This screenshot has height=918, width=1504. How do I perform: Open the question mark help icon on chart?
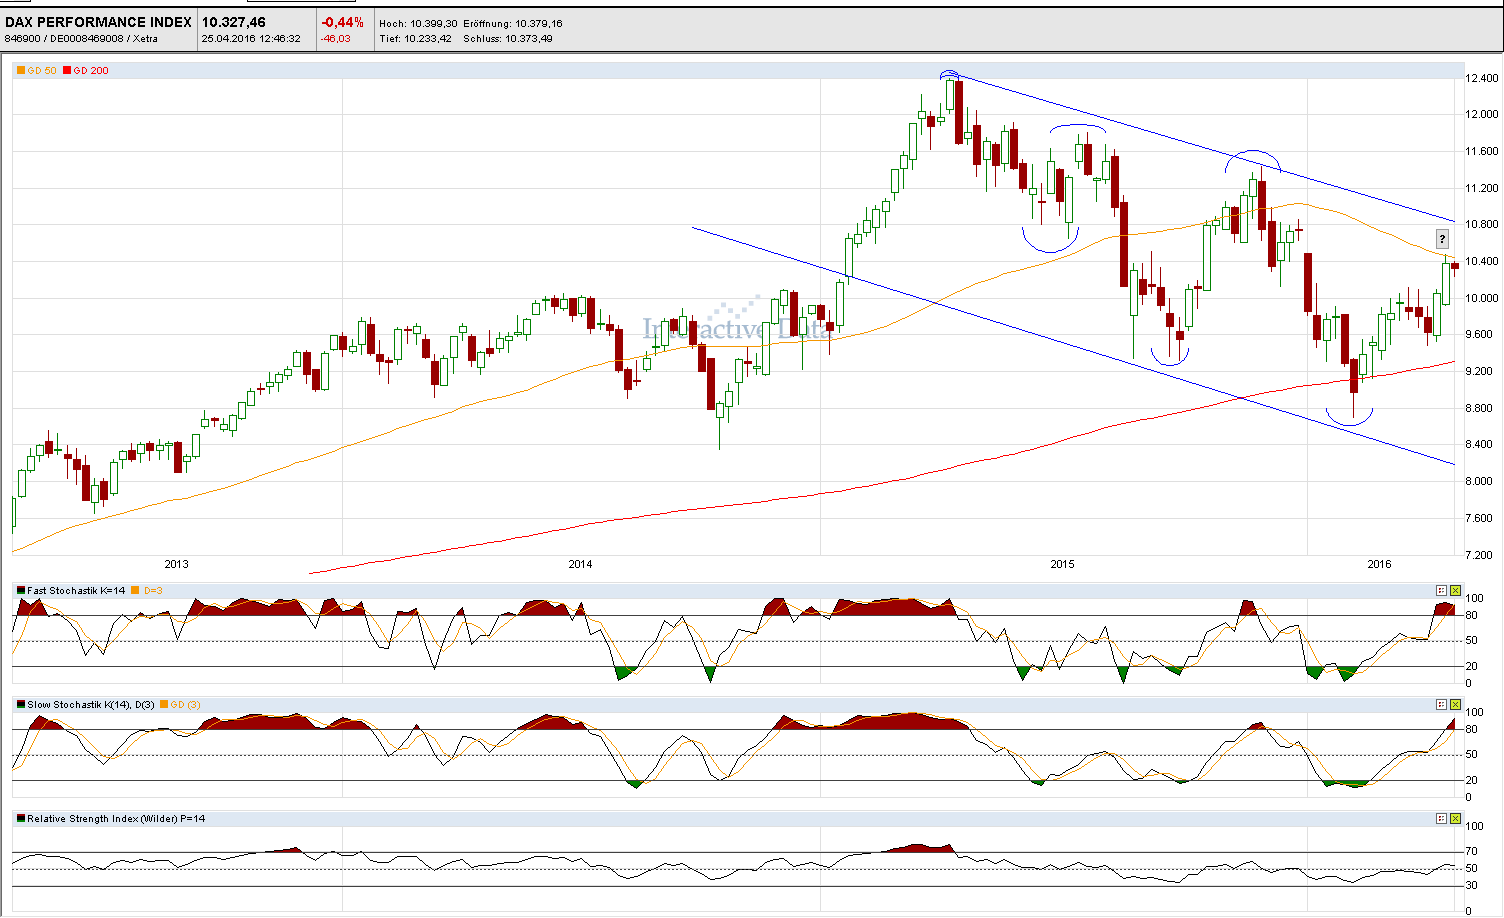(x=1442, y=238)
